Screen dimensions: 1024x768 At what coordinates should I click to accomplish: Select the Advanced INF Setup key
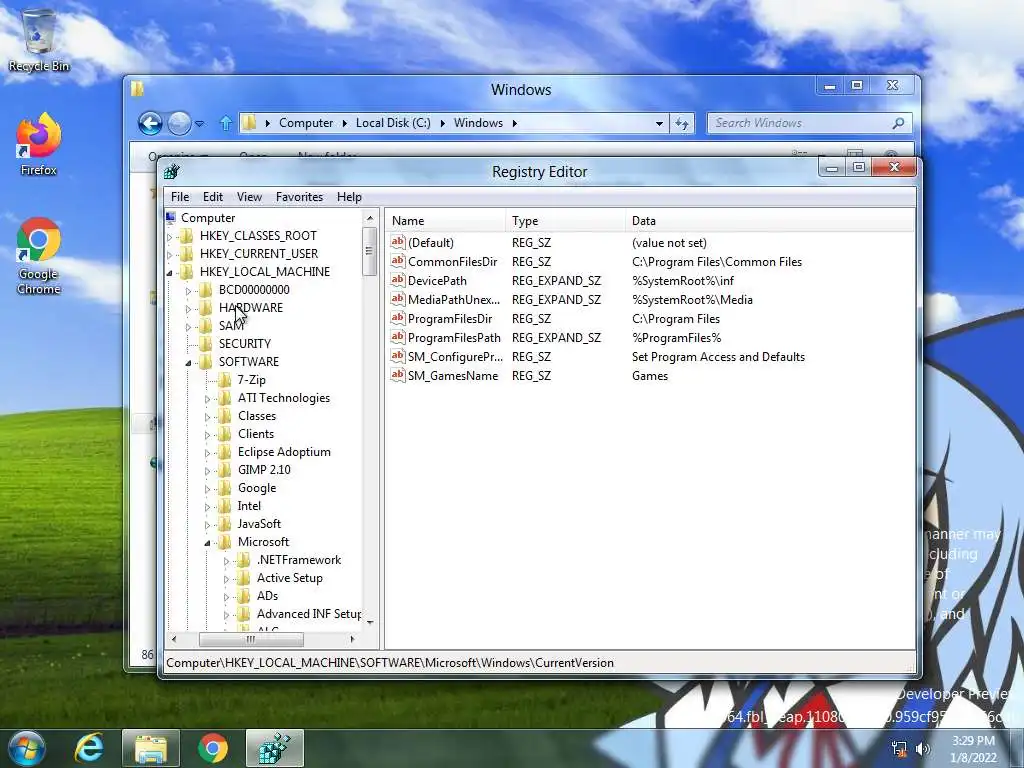[x=308, y=614]
